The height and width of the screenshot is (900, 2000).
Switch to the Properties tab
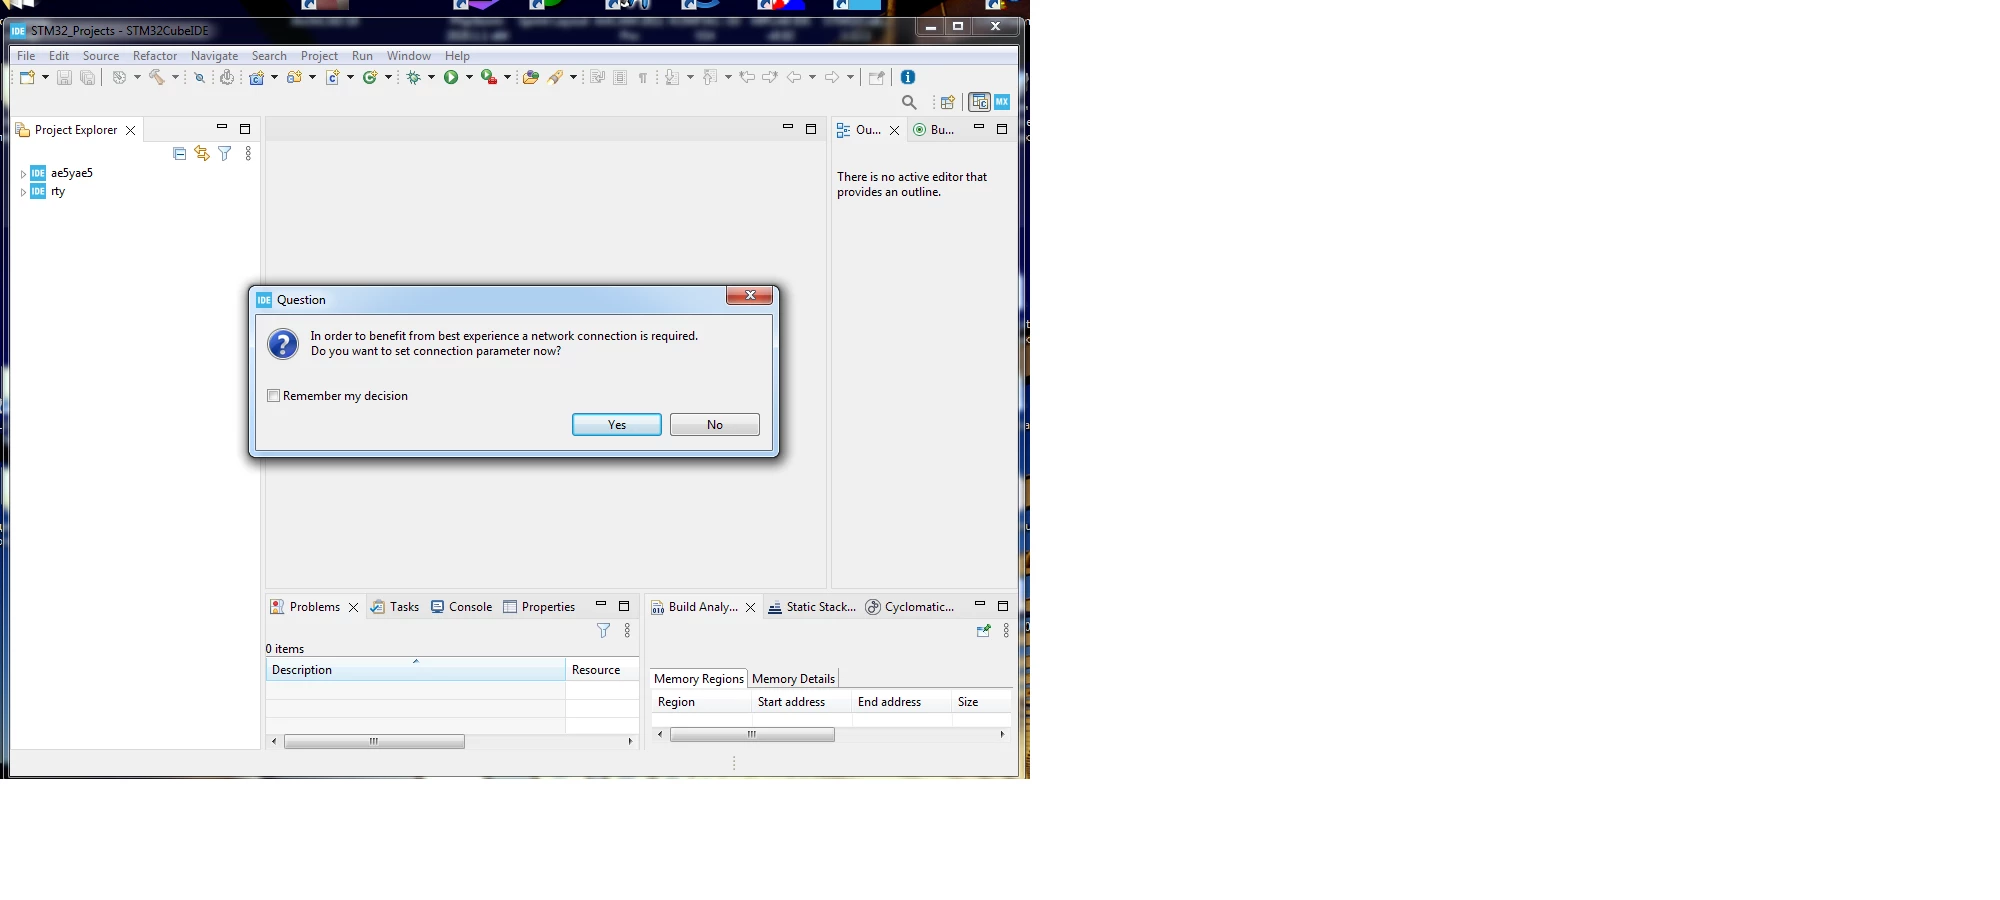pos(539,607)
